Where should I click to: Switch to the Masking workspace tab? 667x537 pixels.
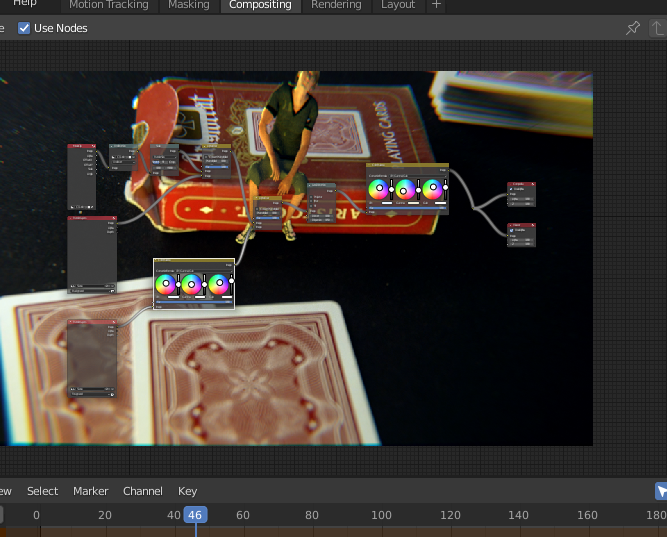188,5
